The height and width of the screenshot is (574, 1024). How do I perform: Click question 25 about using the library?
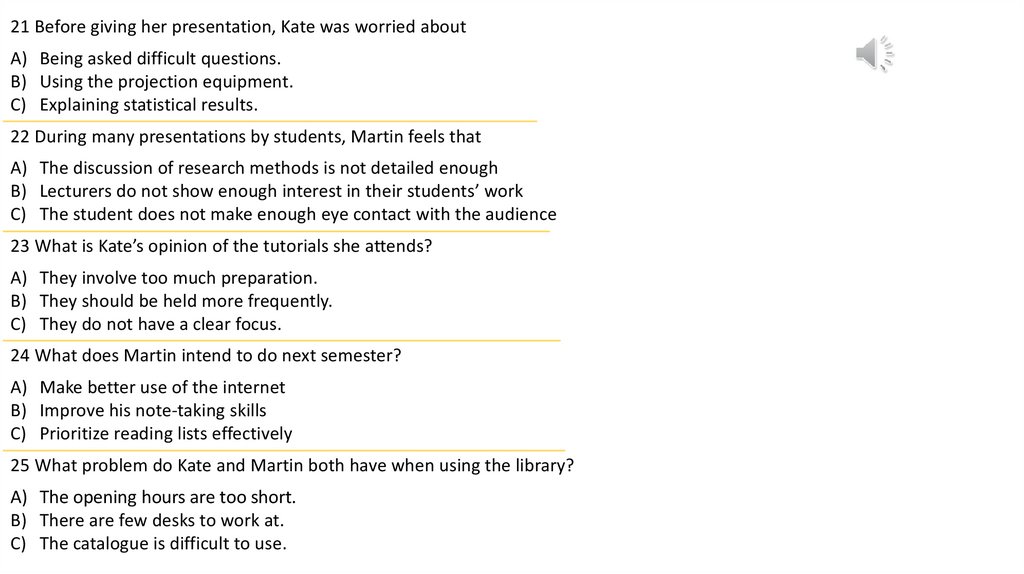(292, 466)
